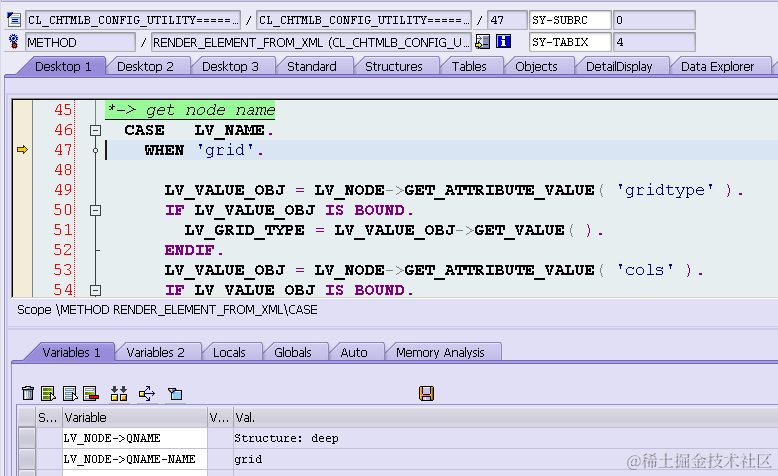Click the ENDIF keyword on line 52
Image resolution: width=778 pixels, height=476 pixels.
(191, 250)
